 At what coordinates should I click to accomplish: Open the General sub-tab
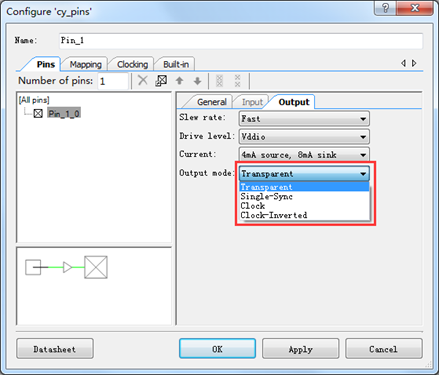pos(212,102)
